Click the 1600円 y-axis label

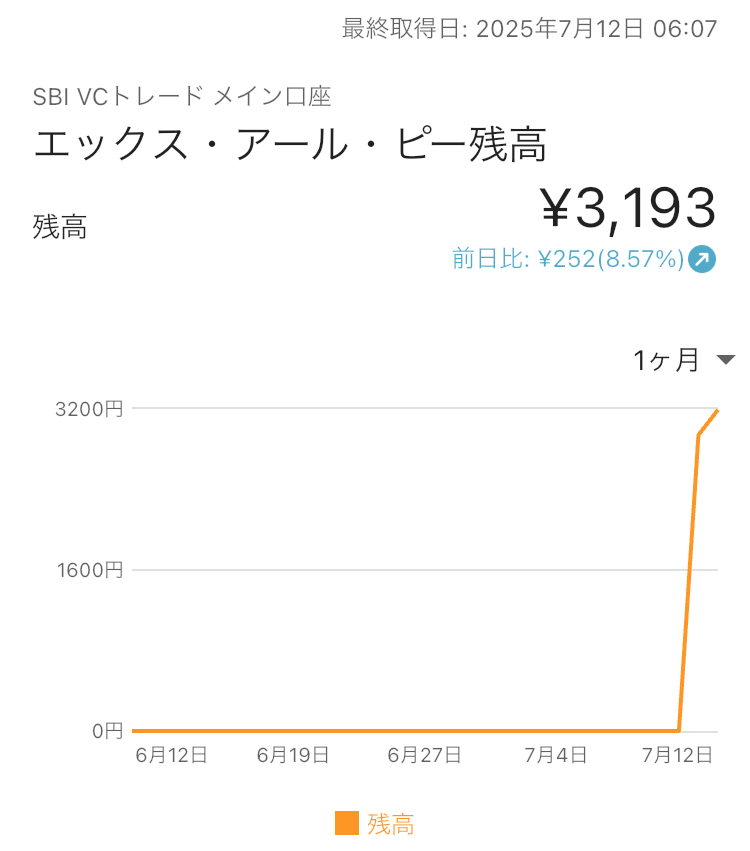click(x=90, y=570)
